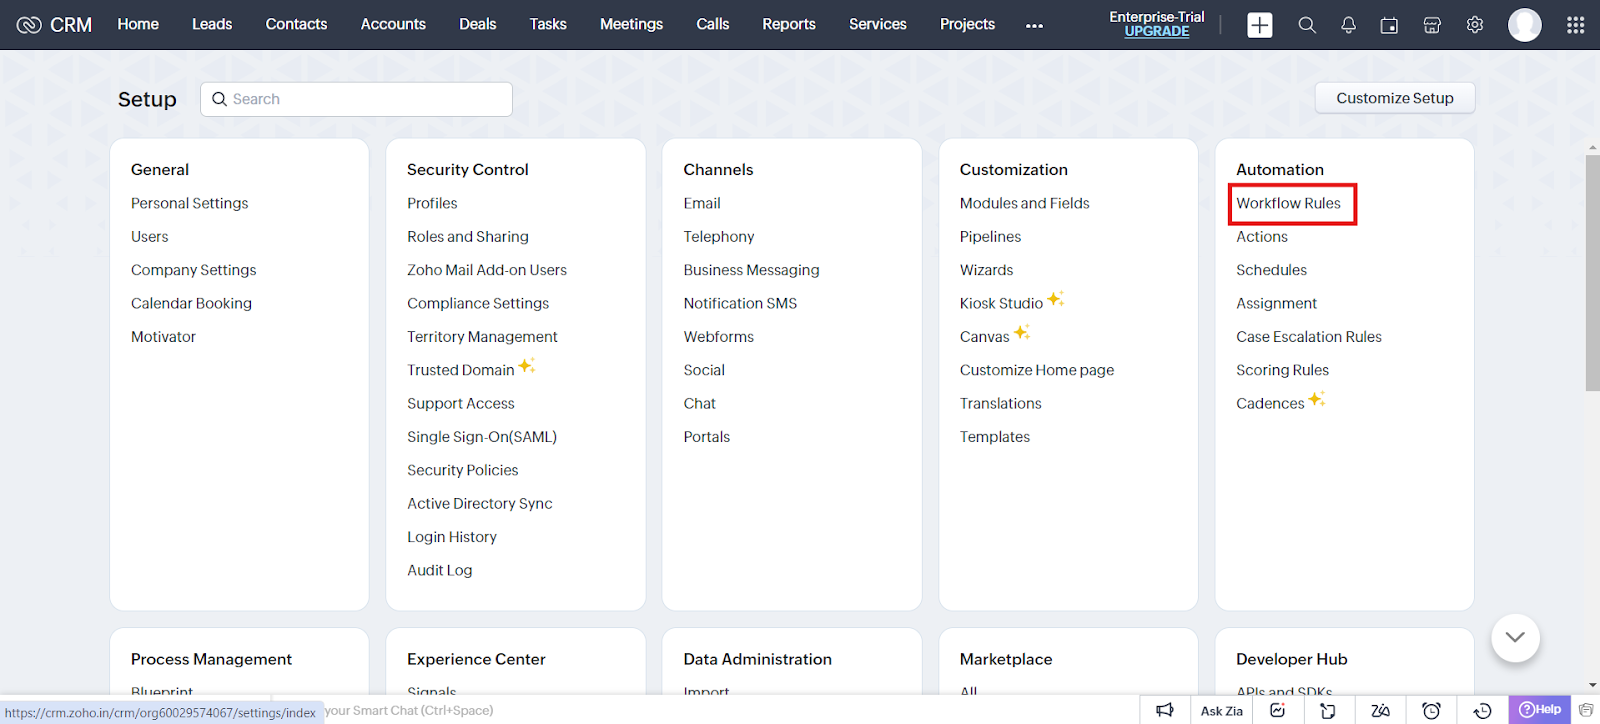Open the analytics chart icon in bottom bar
The image size is (1600, 724).
tap(1277, 710)
